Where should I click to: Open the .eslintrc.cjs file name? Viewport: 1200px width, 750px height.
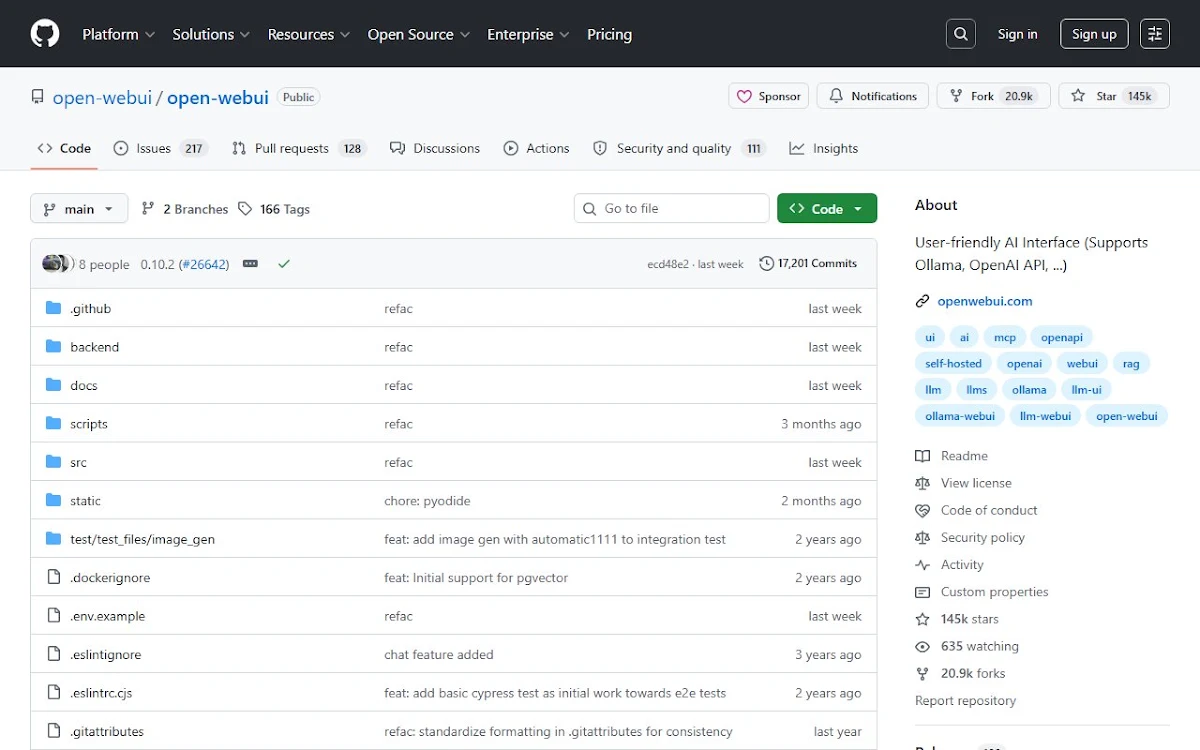[101, 693]
